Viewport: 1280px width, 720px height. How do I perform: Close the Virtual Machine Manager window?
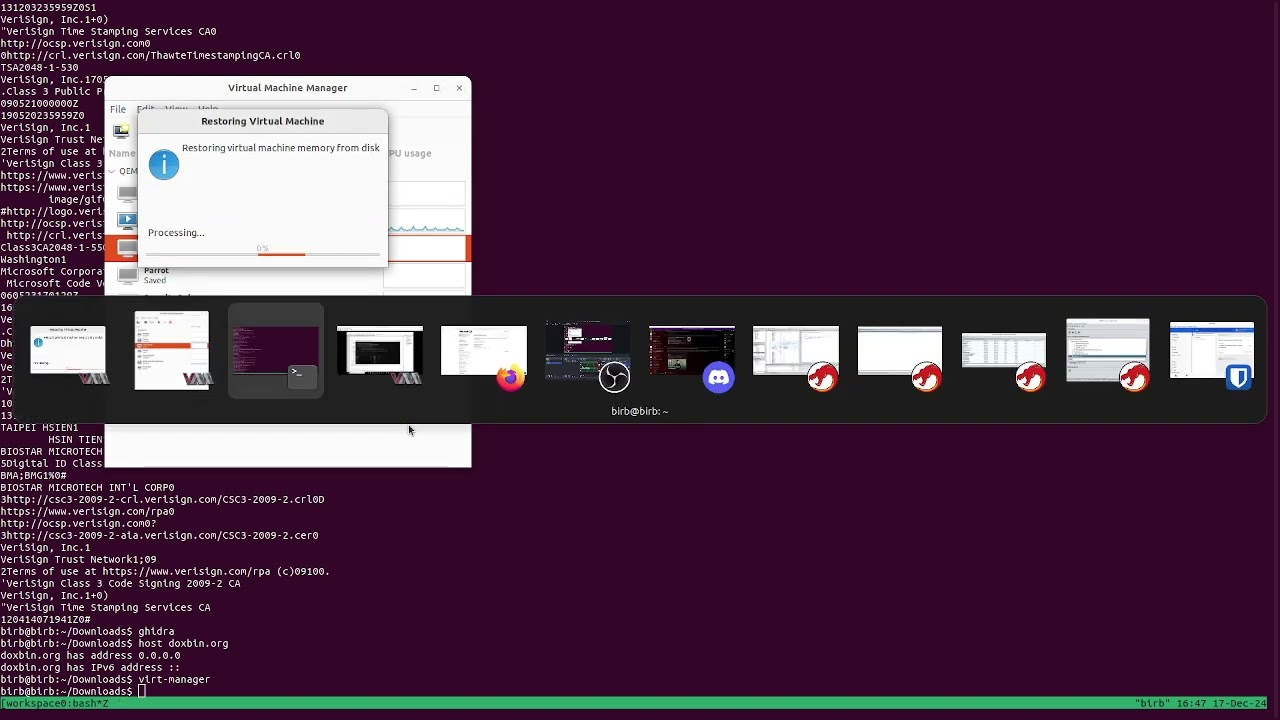(x=459, y=88)
